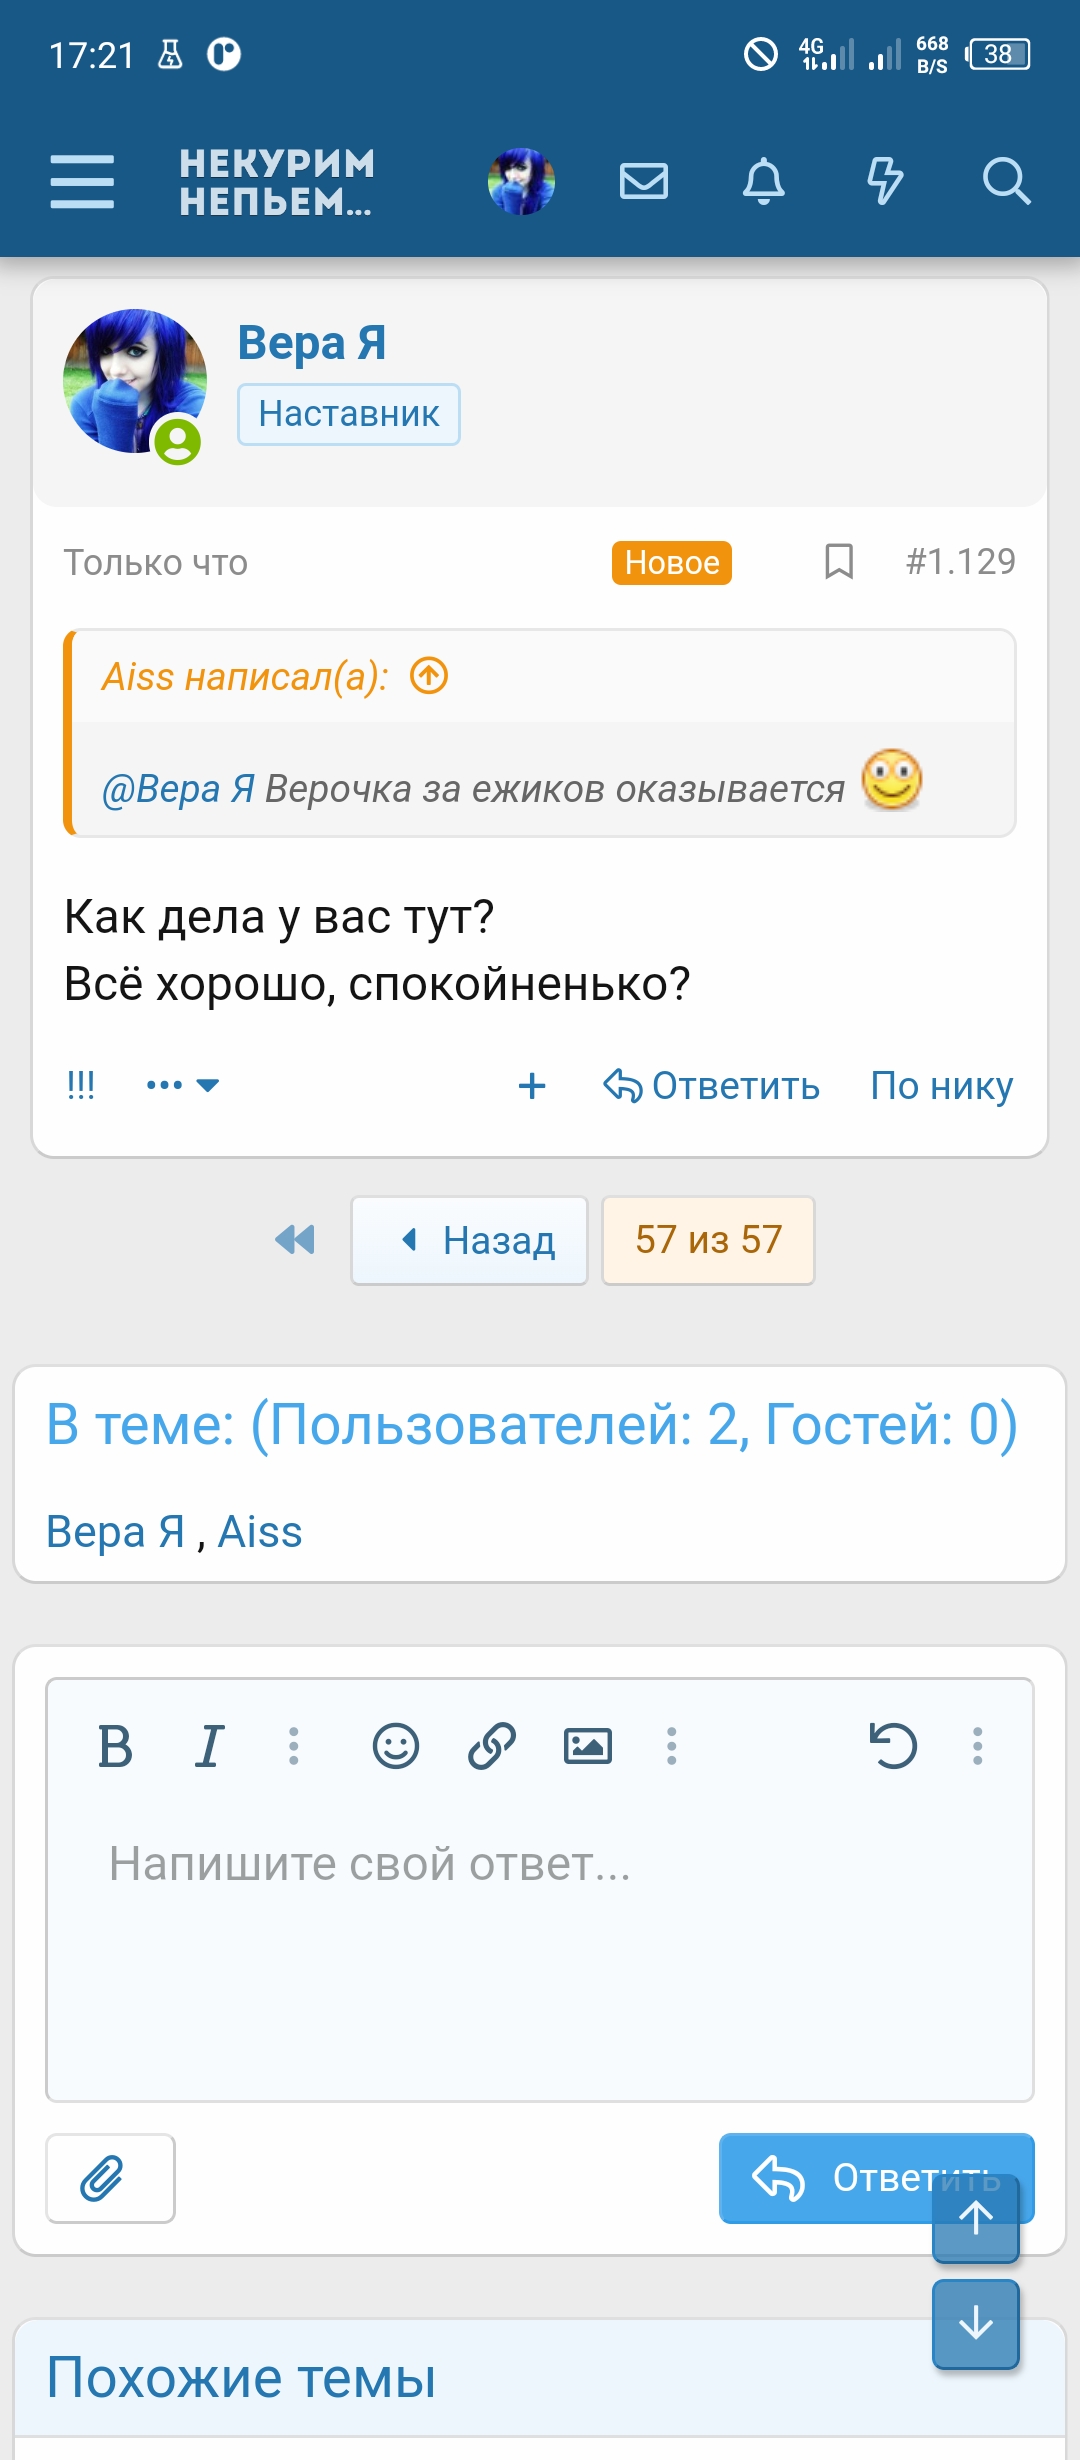Jump to first page double-arrow
1080x2460 pixels.
pyautogui.click(x=295, y=1240)
